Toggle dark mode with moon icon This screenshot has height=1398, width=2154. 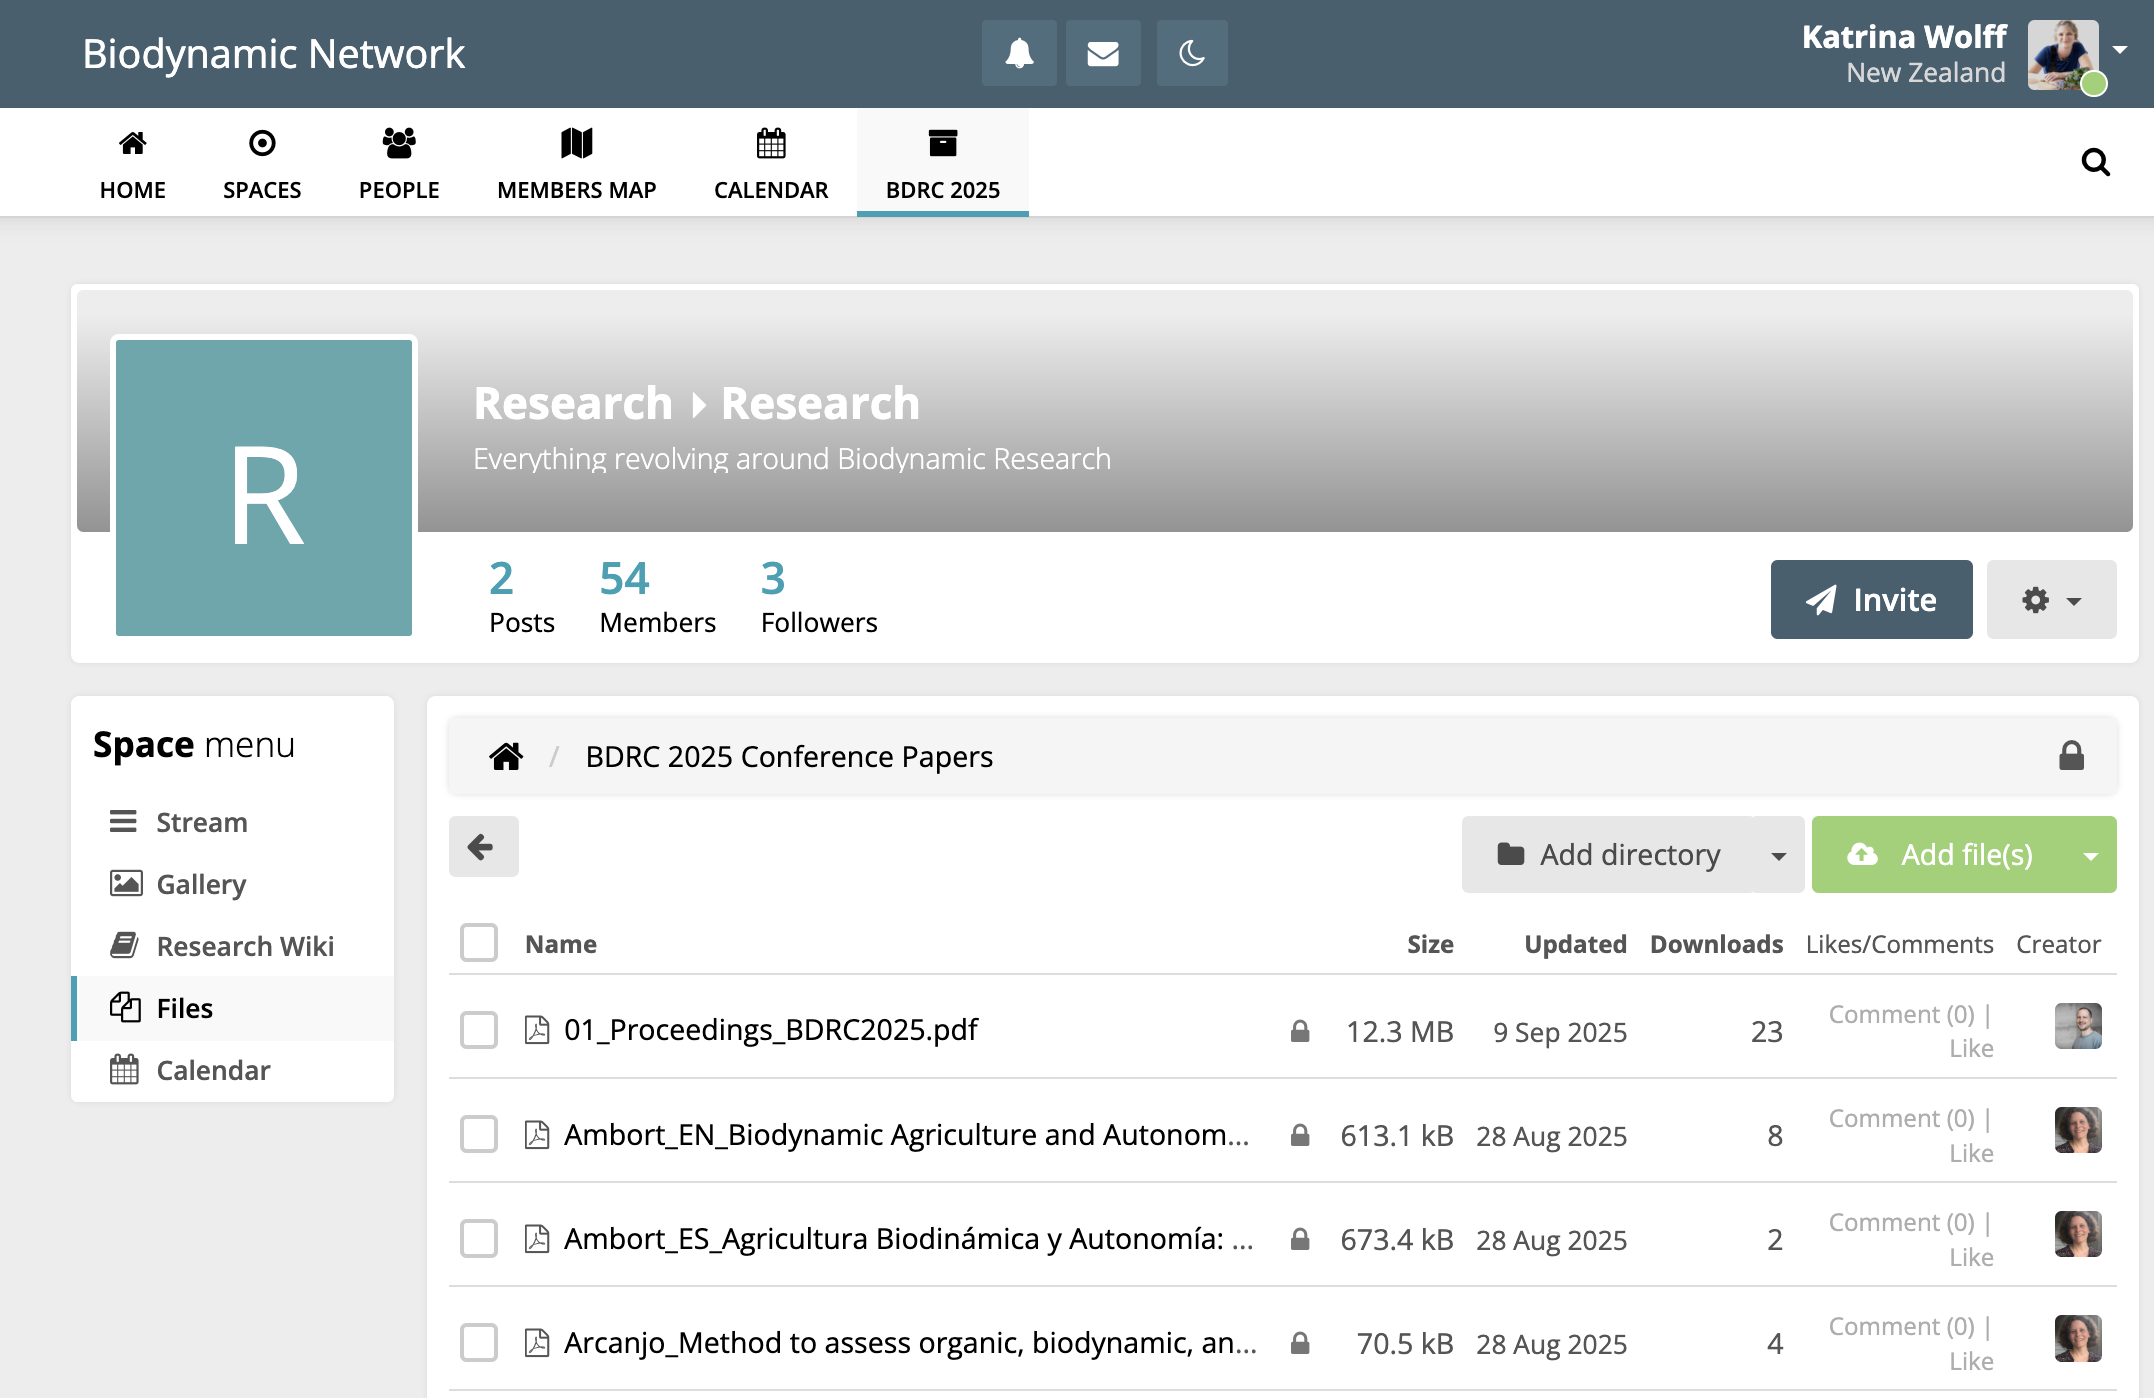(1191, 53)
